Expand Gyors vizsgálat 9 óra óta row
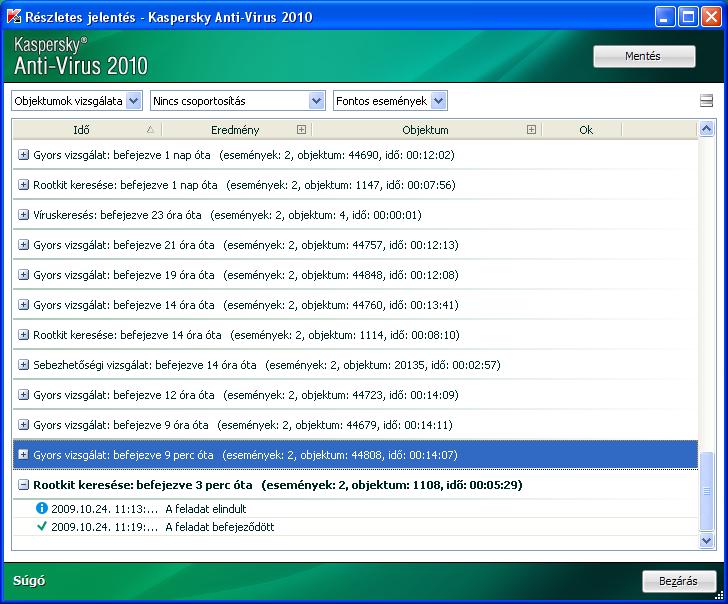This screenshot has width=728, height=604. [x=23, y=424]
